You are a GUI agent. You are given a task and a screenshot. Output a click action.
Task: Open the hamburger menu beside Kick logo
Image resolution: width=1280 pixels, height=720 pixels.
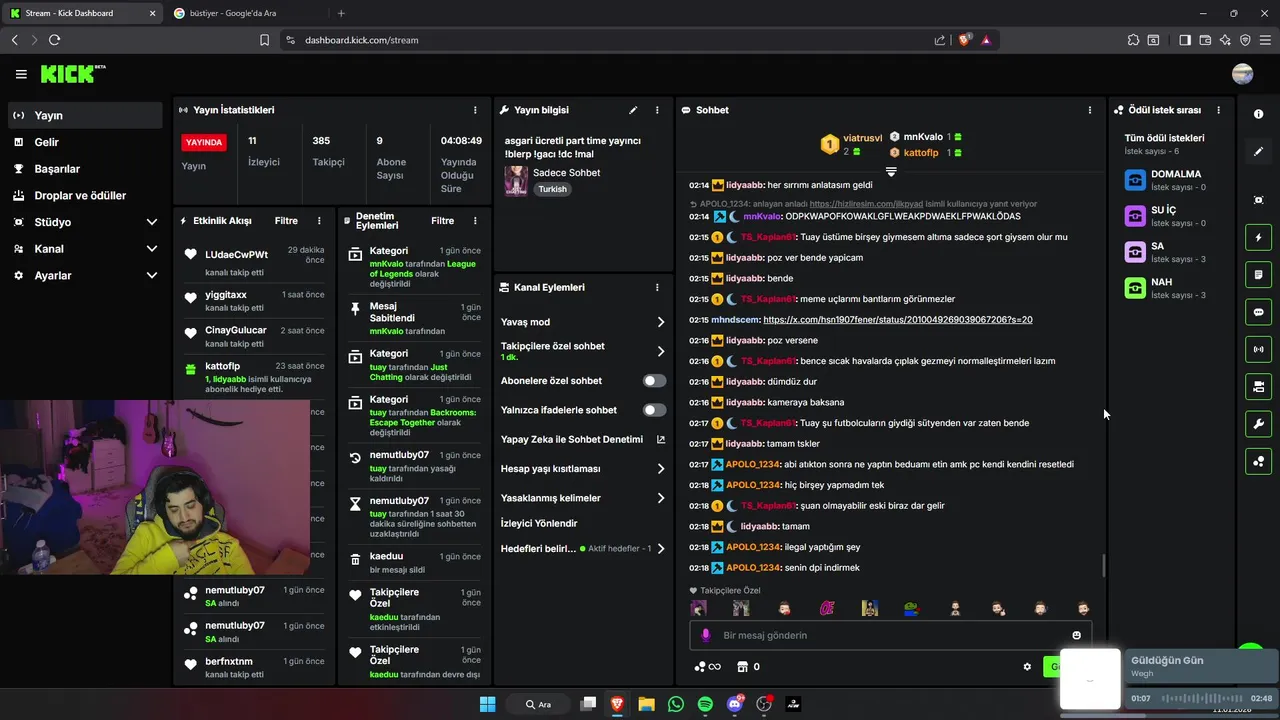(21, 74)
